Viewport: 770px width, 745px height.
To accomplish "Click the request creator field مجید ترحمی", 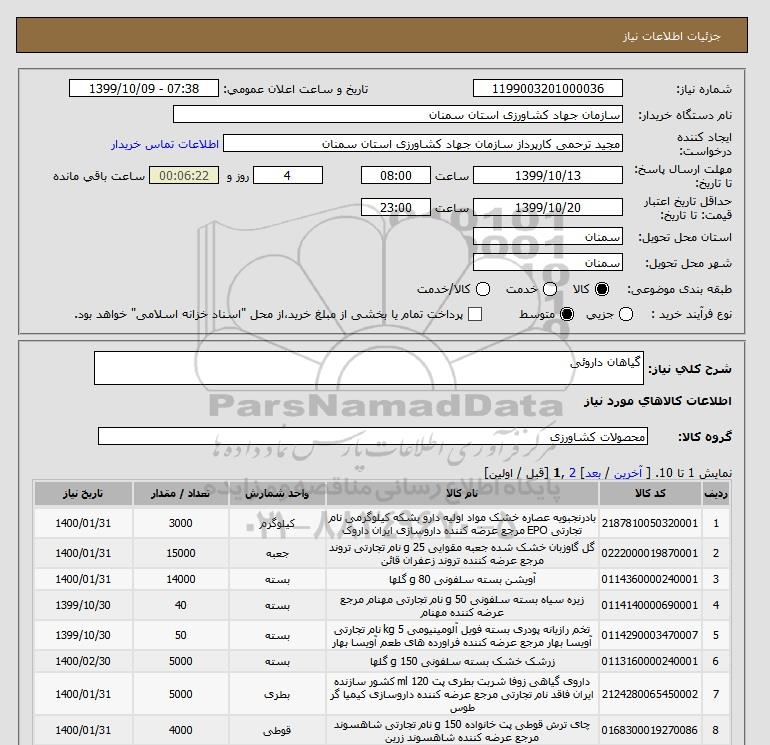I will click(423, 144).
